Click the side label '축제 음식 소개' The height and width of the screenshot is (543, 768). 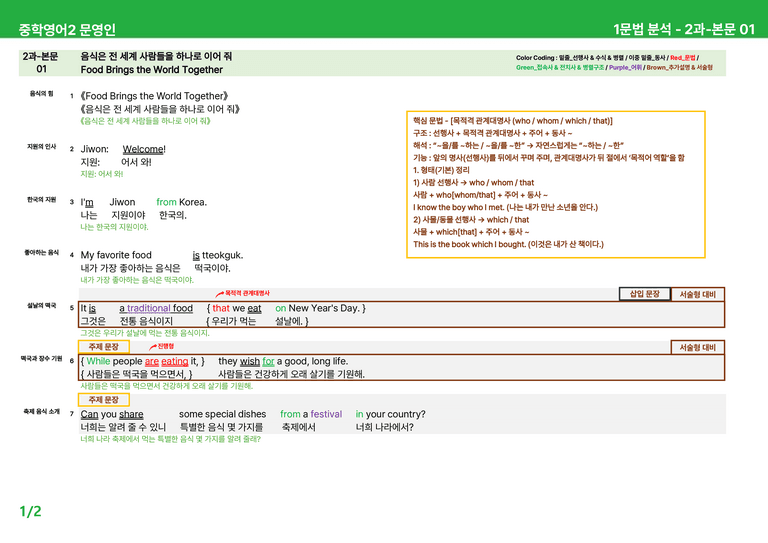pos(42,411)
